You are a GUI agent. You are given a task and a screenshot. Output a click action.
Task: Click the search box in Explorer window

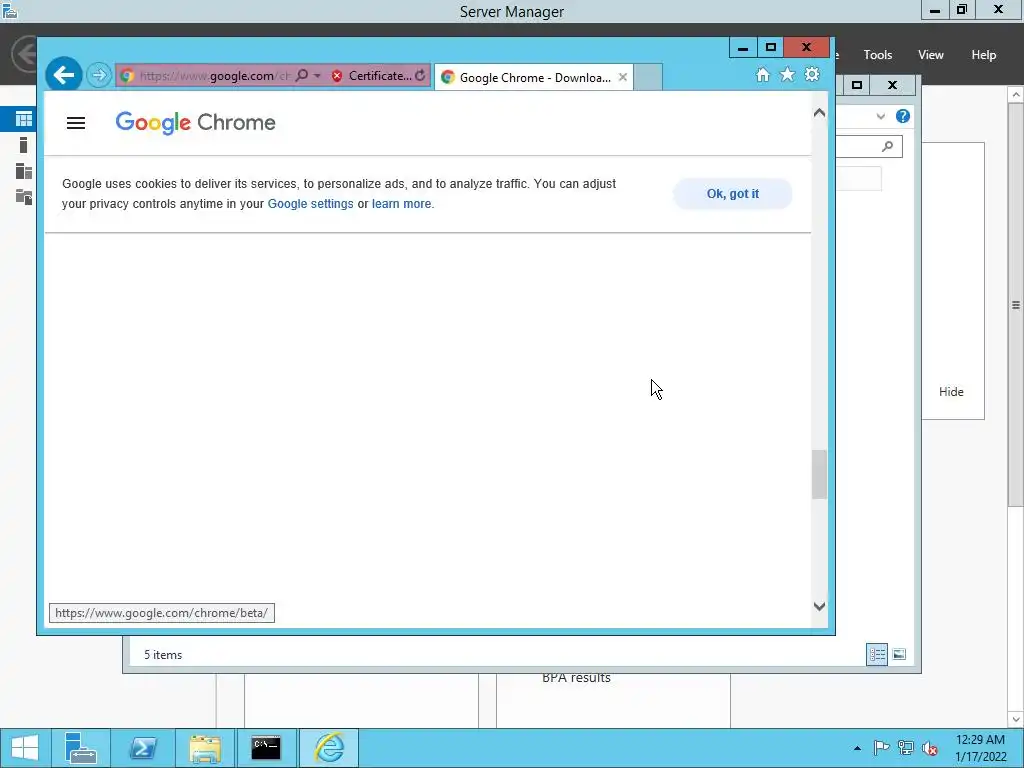pos(869,146)
